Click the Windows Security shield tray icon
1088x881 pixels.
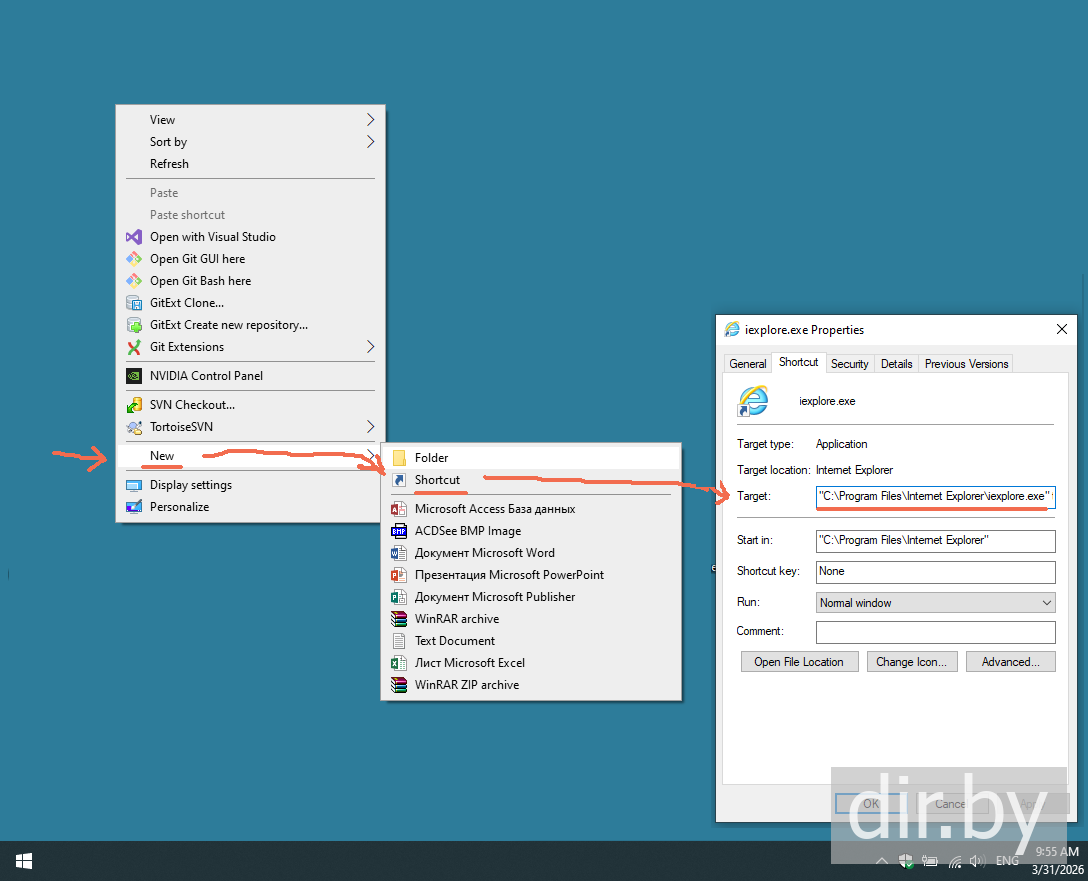point(906,861)
